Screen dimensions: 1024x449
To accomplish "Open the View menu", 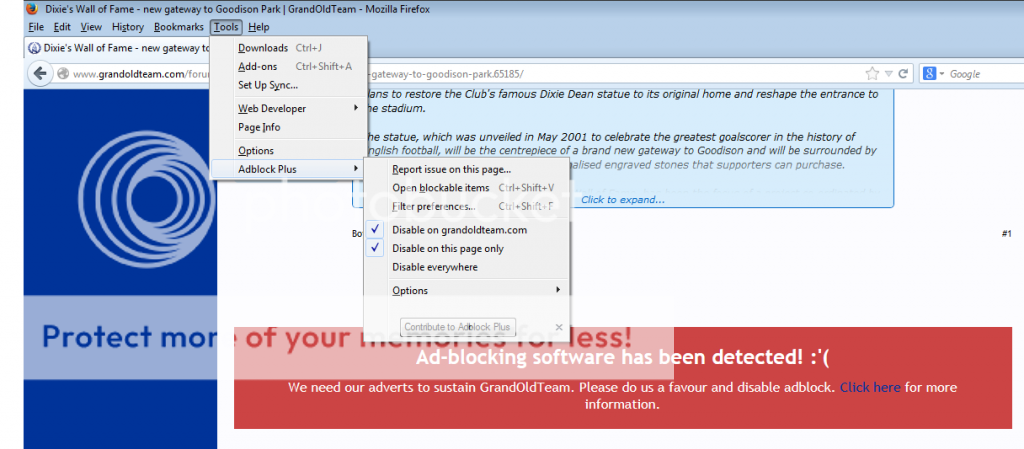I will tap(91, 27).
